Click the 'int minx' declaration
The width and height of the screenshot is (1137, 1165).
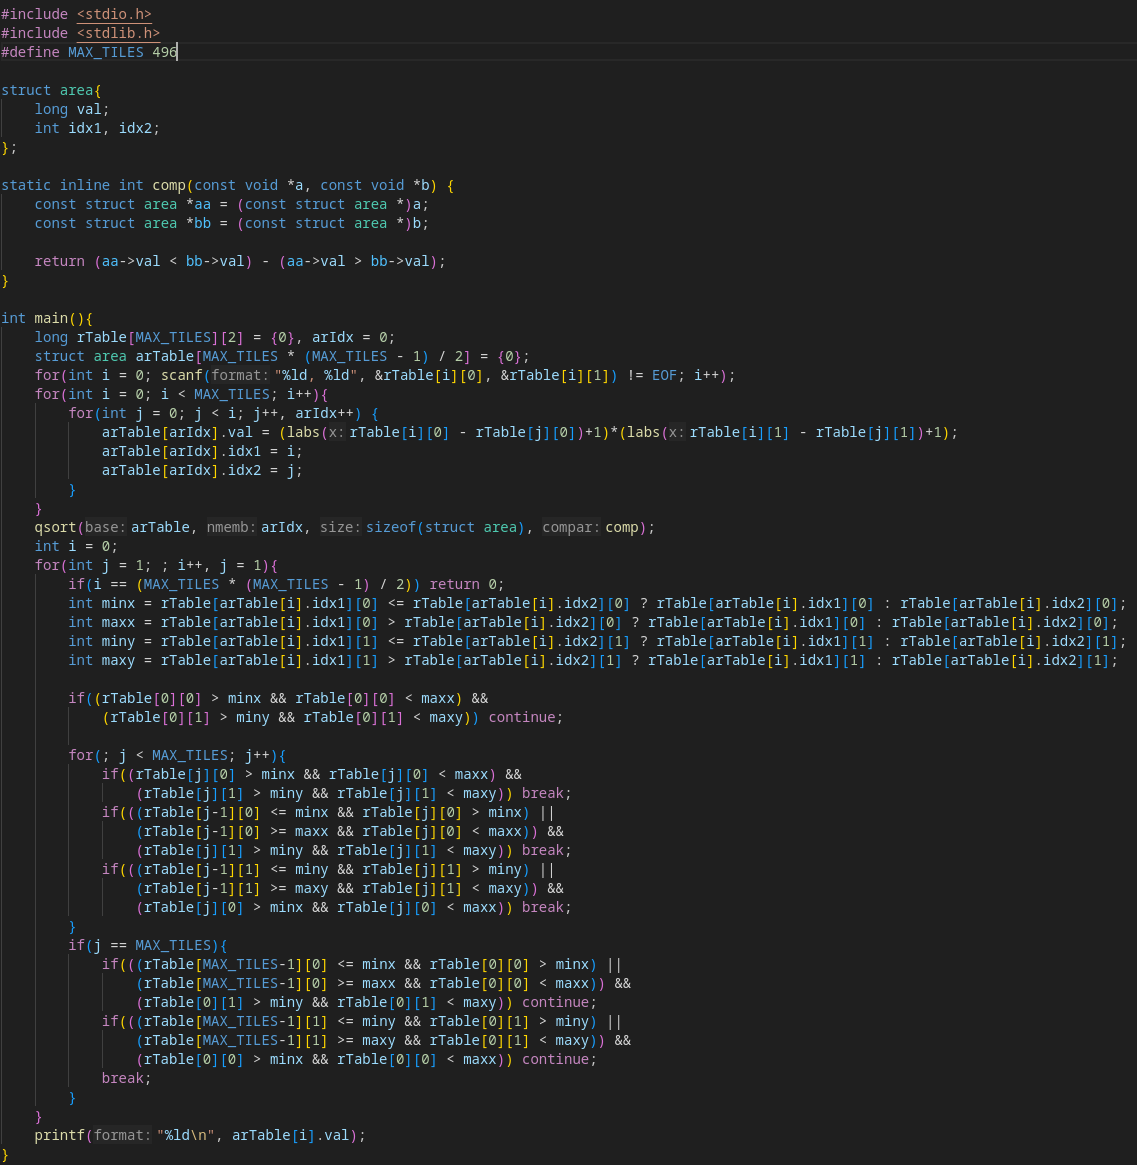pyautogui.click(x=102, y=603)
